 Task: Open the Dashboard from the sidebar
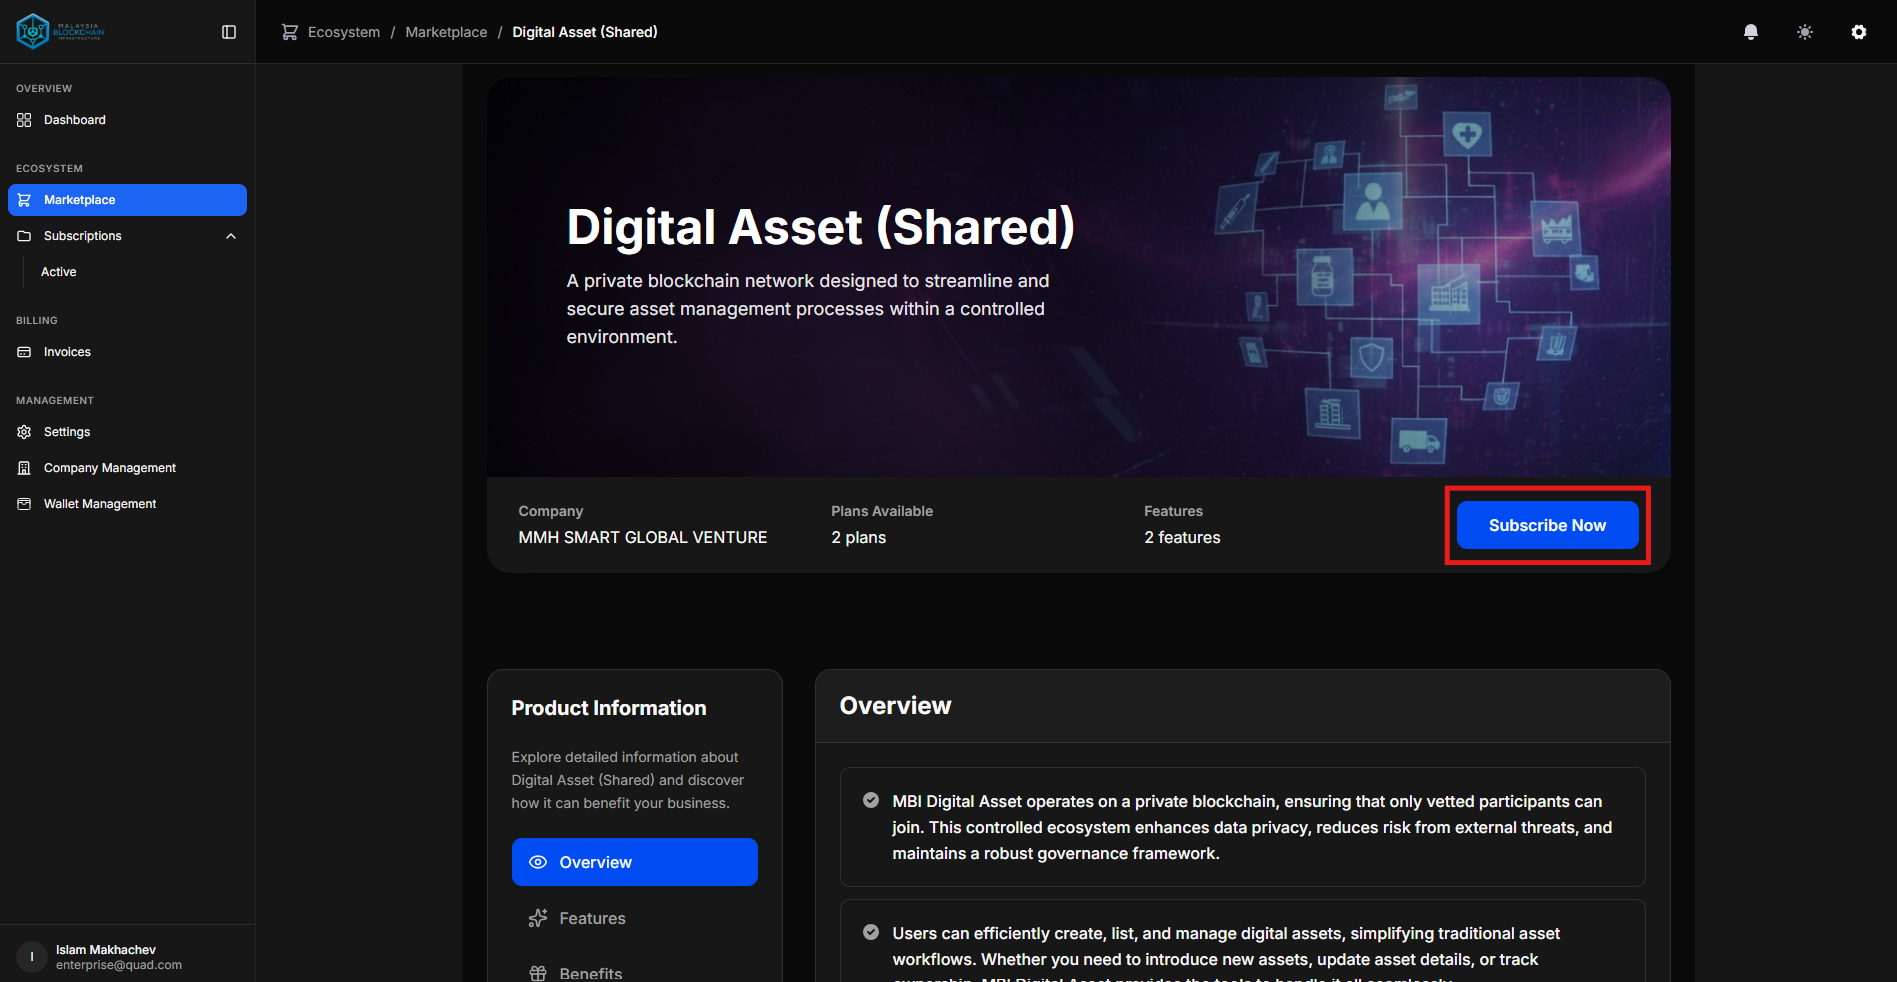click(73, 119)
